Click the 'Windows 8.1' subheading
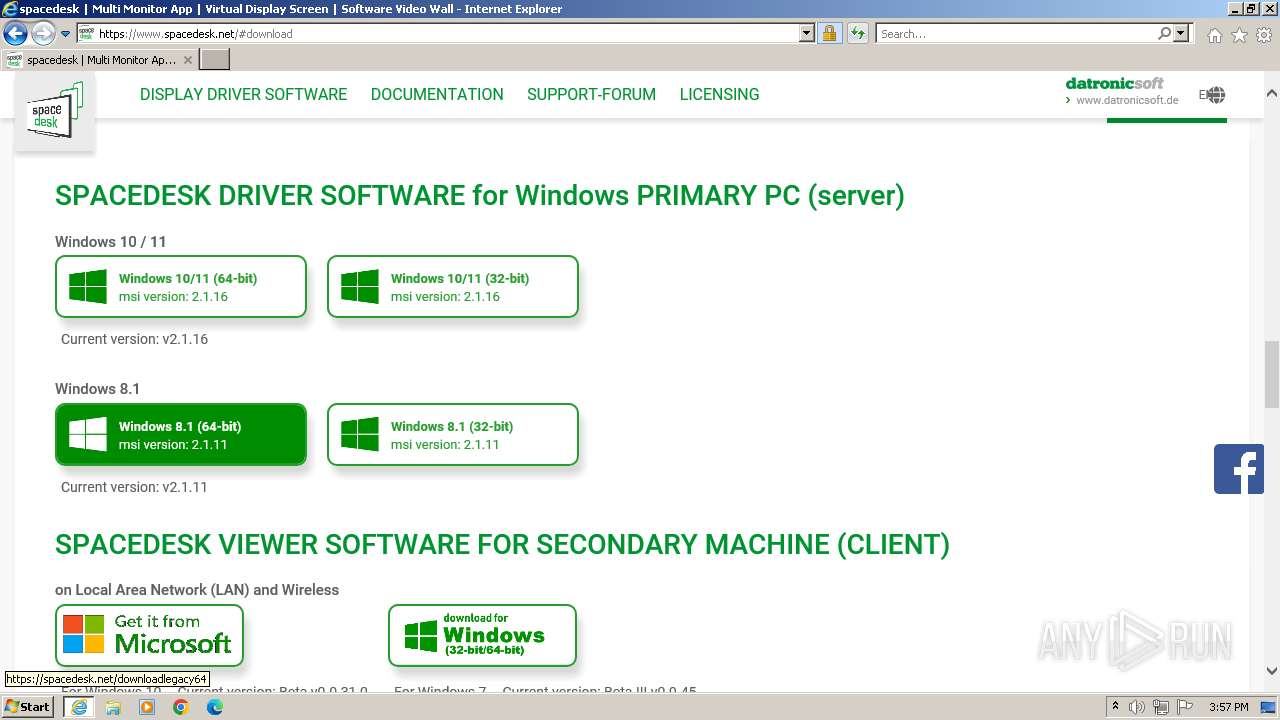The width and height of the screenshot is (1280, 720). click(x=97, y=389)
